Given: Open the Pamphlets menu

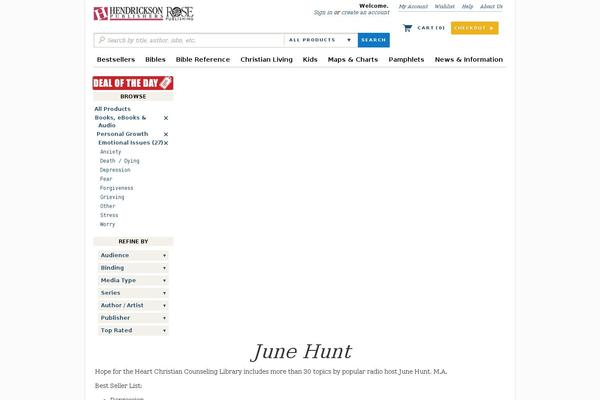Looking at the screenshot, I should click(x=406, y=60).
